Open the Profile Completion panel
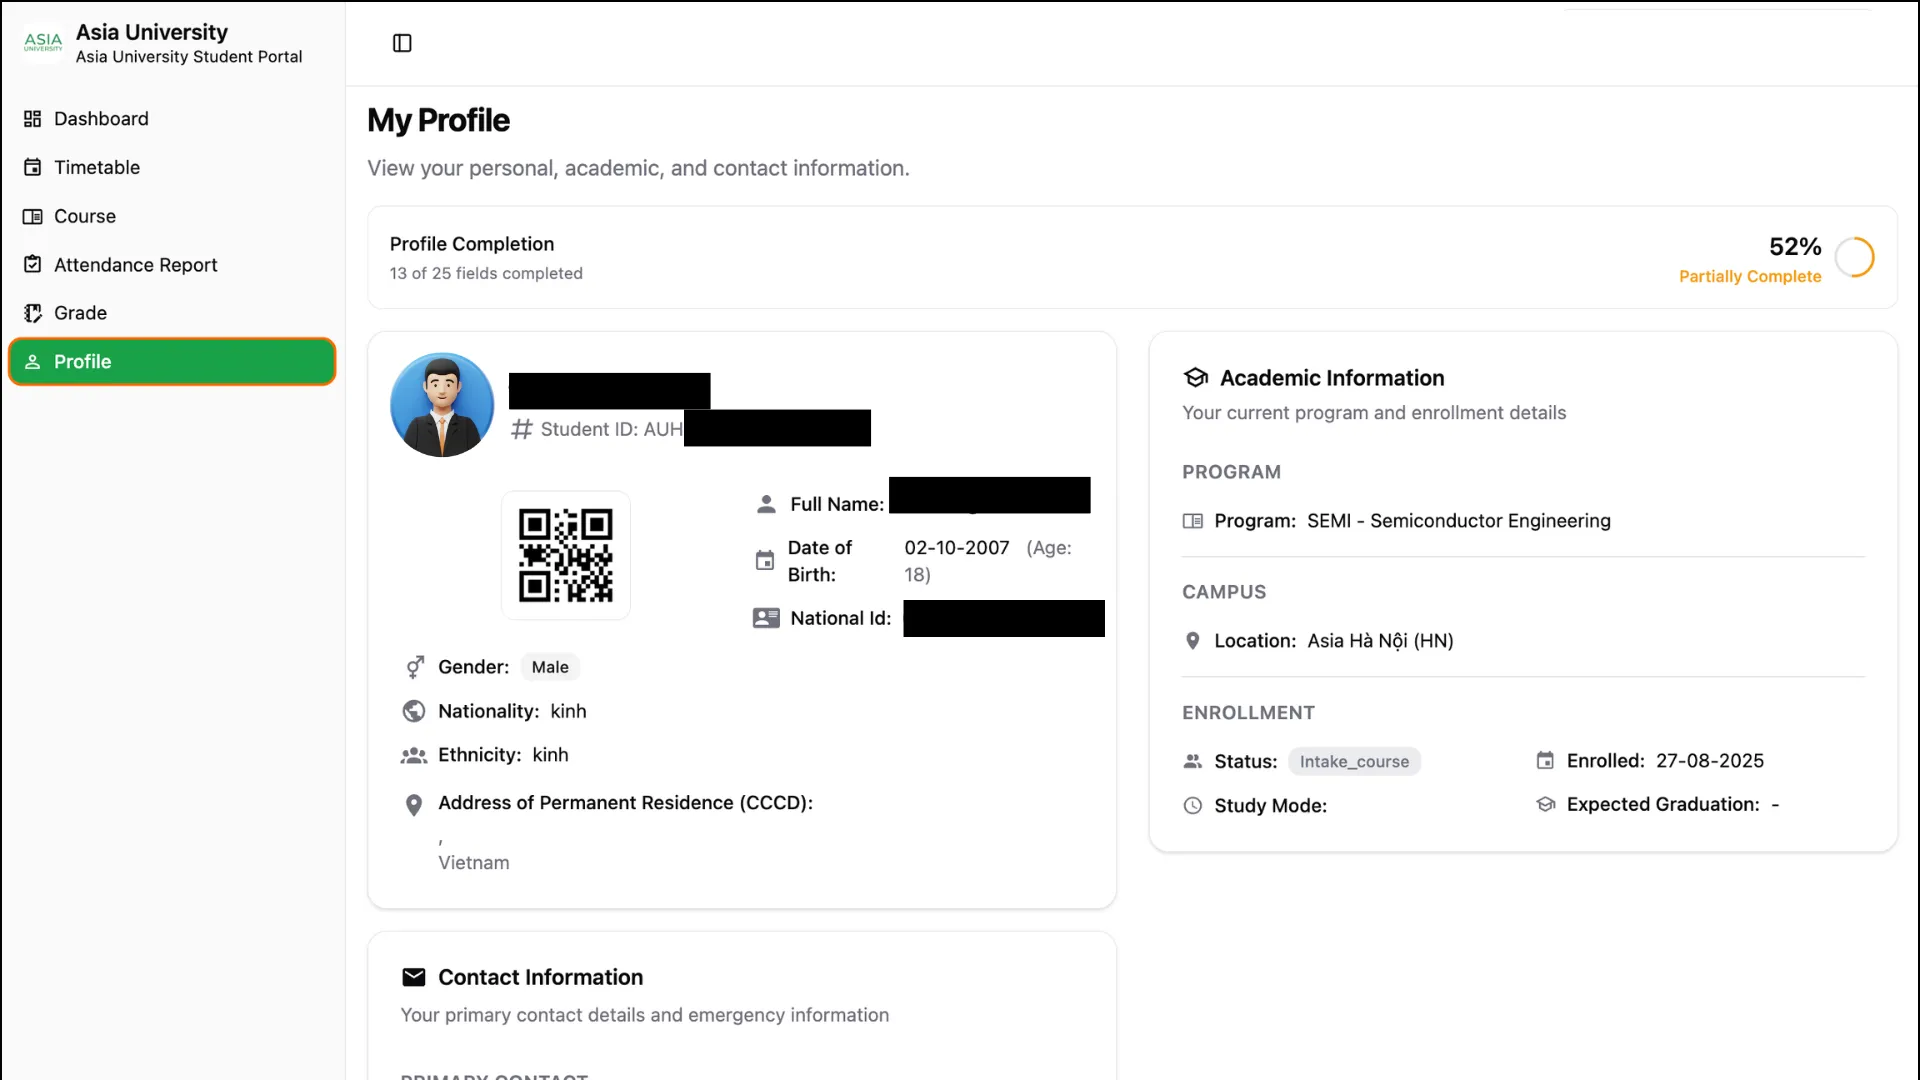The width and height of the screenshot is (1920, 1080). (471, 243)
